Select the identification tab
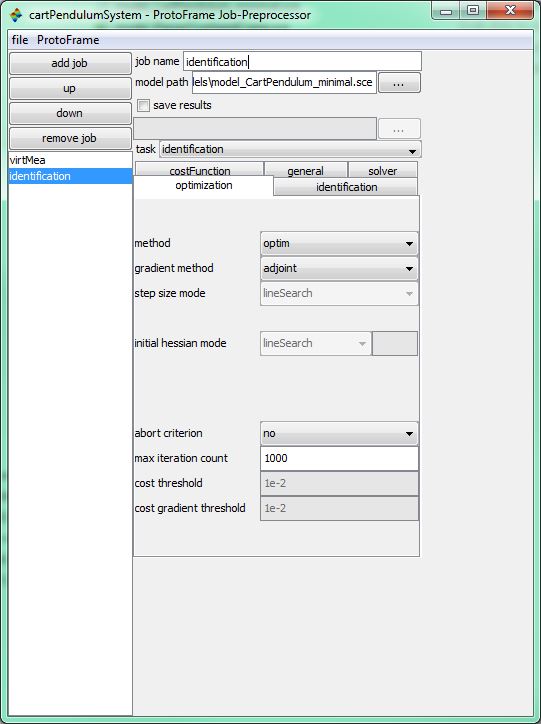This screenshot has height=724, width=541. point(346,187)
